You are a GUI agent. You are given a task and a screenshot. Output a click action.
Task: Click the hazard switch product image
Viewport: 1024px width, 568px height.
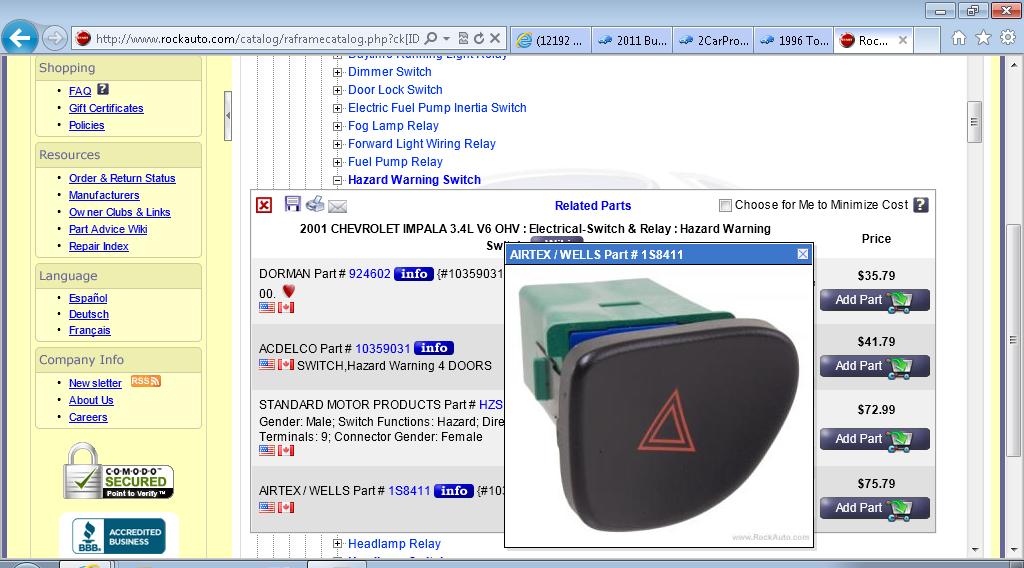659,405
